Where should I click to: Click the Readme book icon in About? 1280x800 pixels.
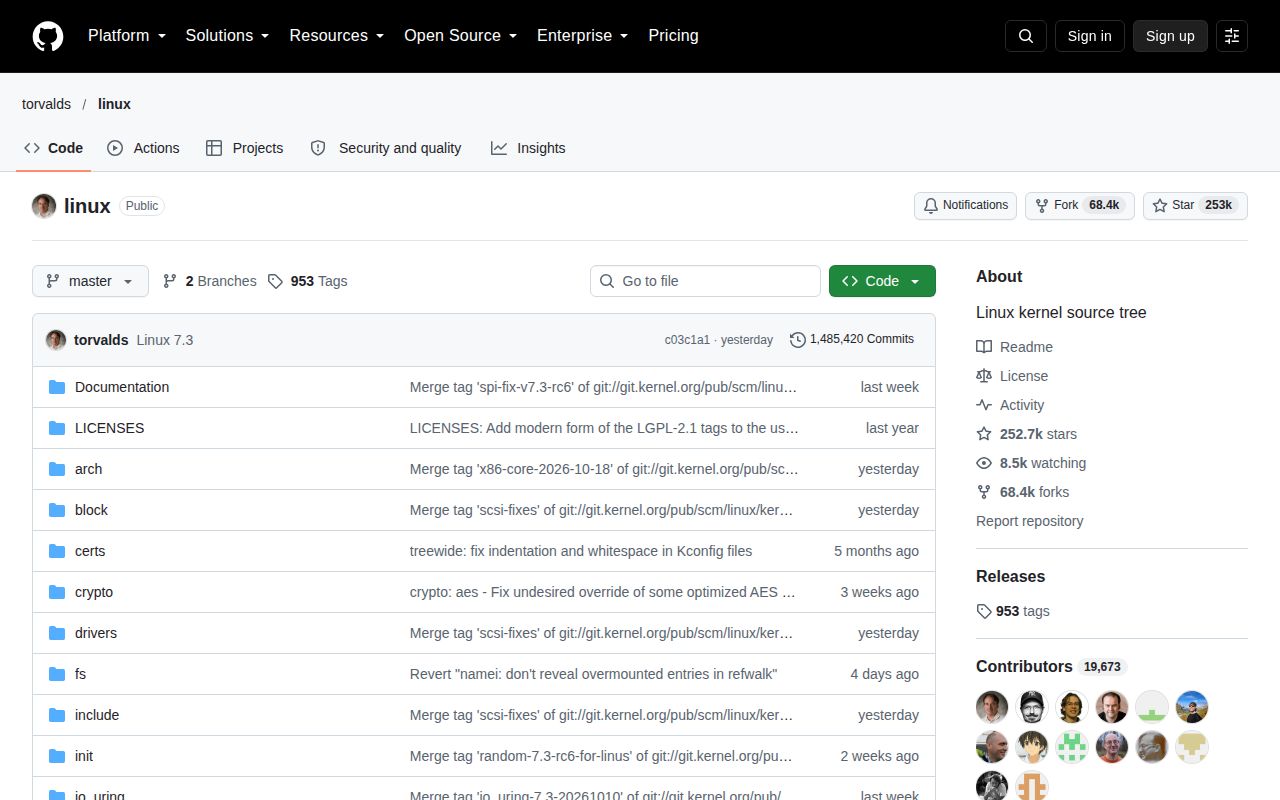tap(984, 347)
